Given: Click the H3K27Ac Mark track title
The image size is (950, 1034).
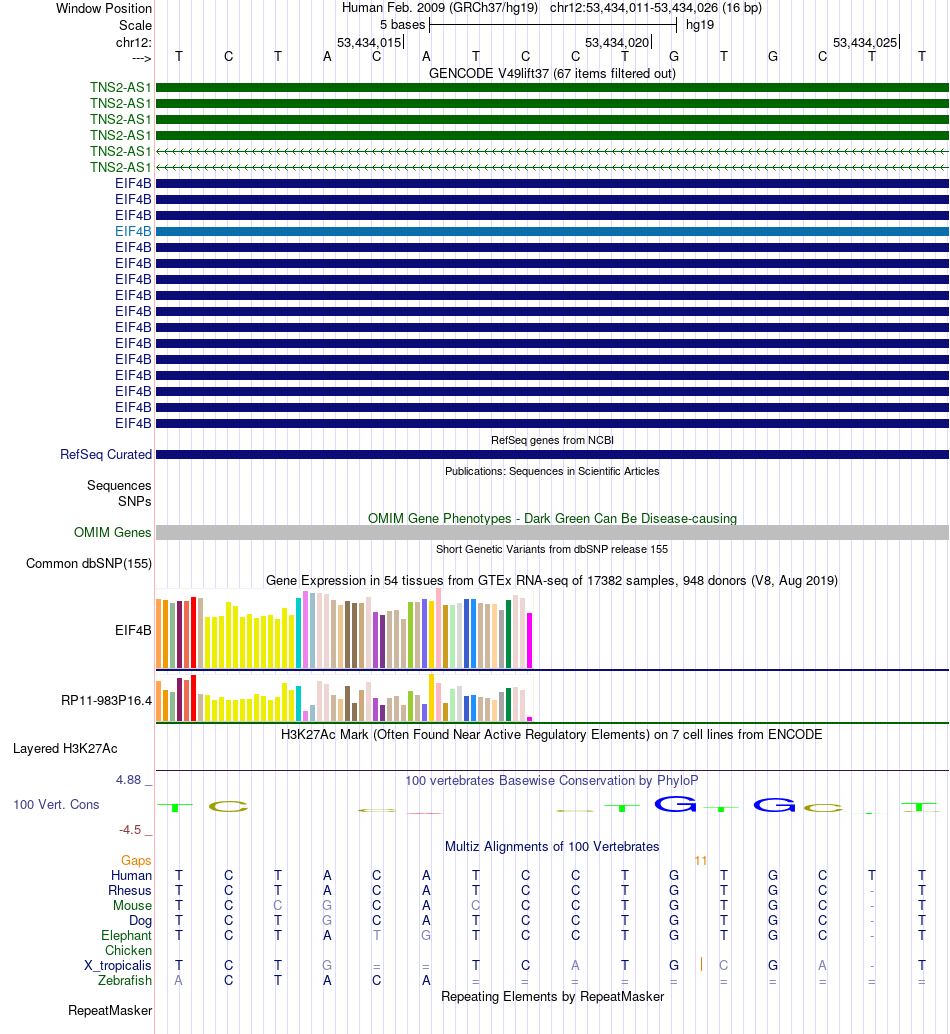Looking at the screenshot, I should [552, 734].
